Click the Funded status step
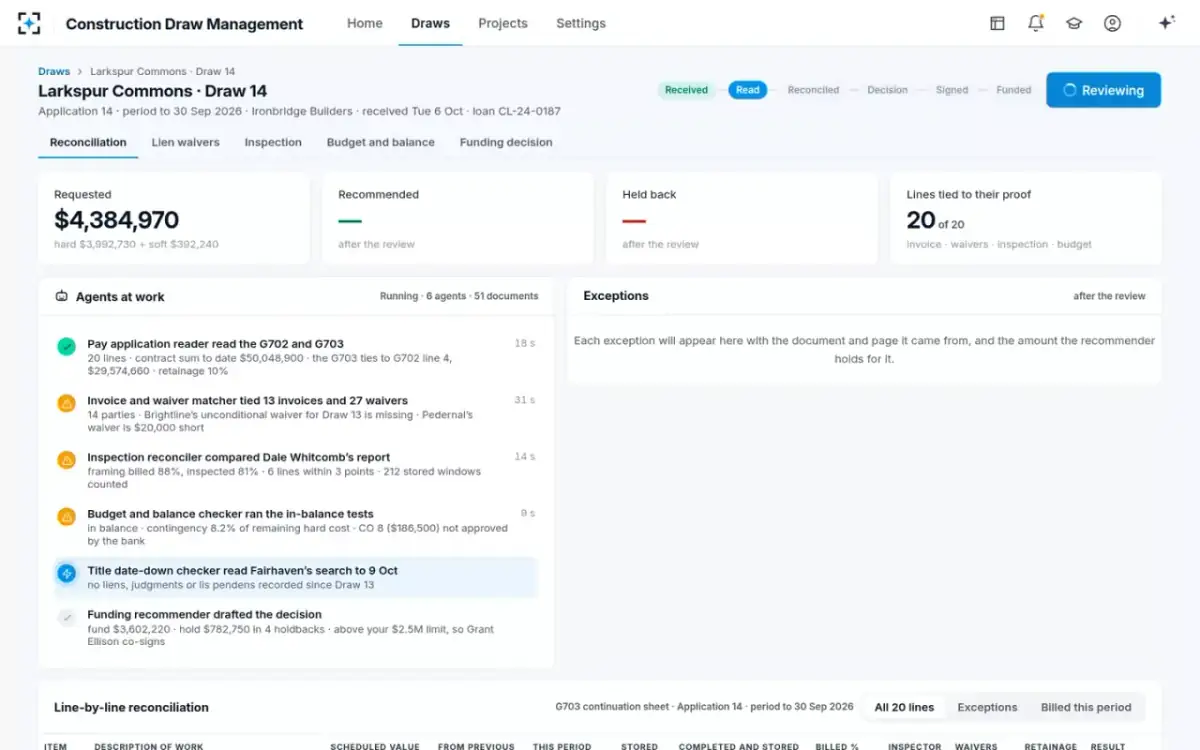Image resolution: width=1200 pixels, height=750 pixels. click(1013, 90)
